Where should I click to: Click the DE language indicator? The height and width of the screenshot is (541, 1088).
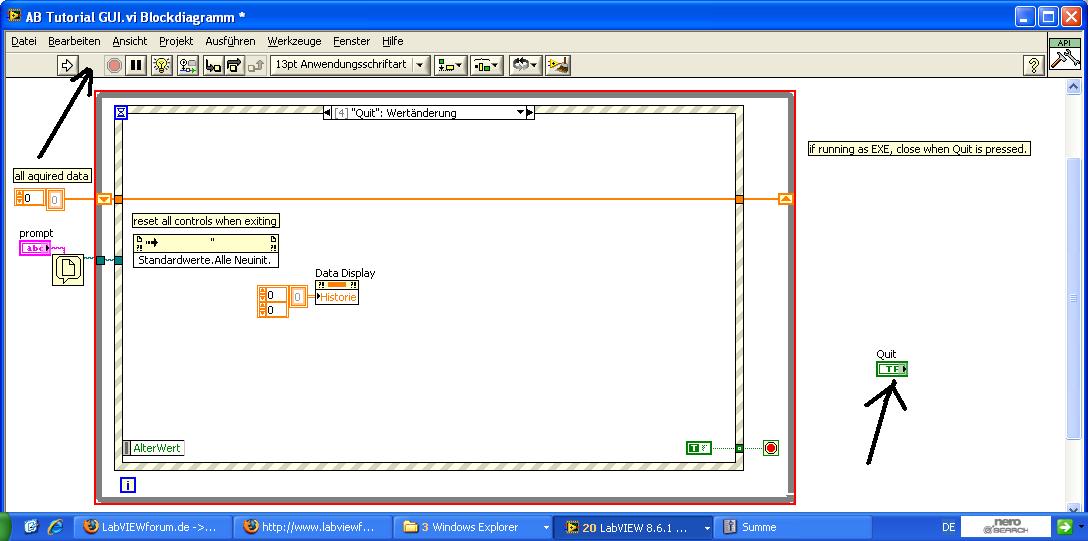[949, 527]
